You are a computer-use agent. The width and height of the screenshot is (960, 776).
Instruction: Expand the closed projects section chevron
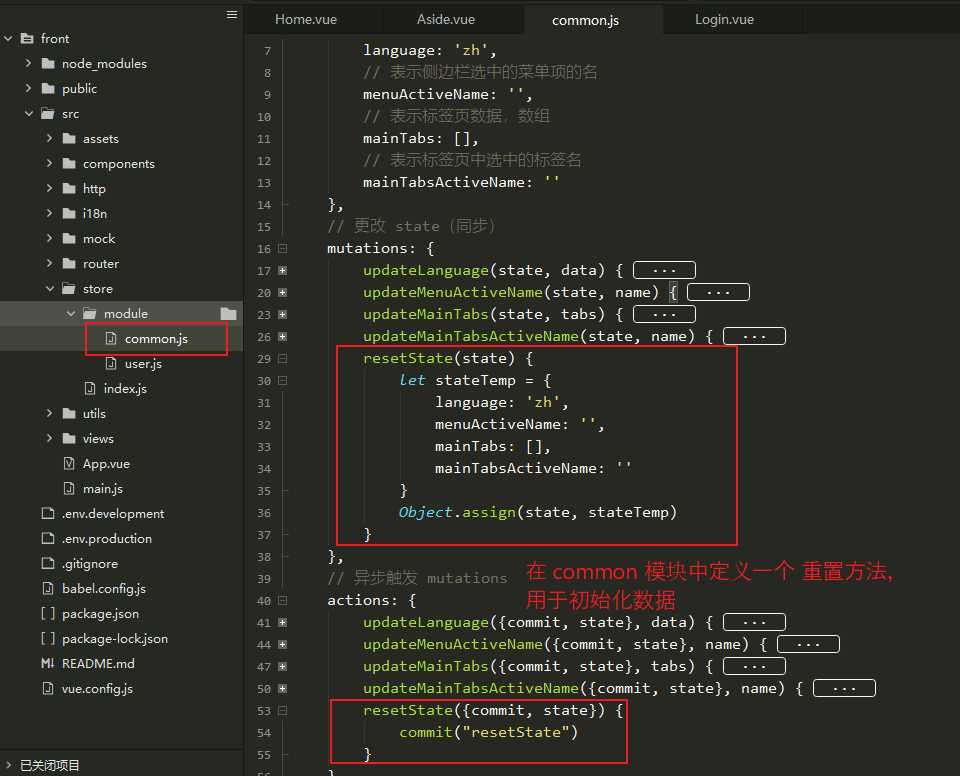click(x=9, y=764)
